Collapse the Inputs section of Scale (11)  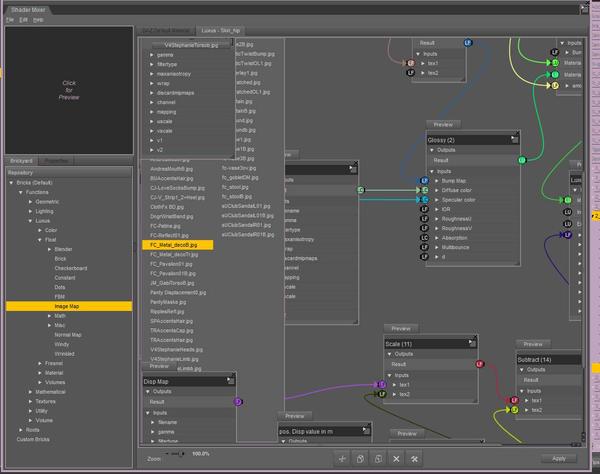click(390, 375)
